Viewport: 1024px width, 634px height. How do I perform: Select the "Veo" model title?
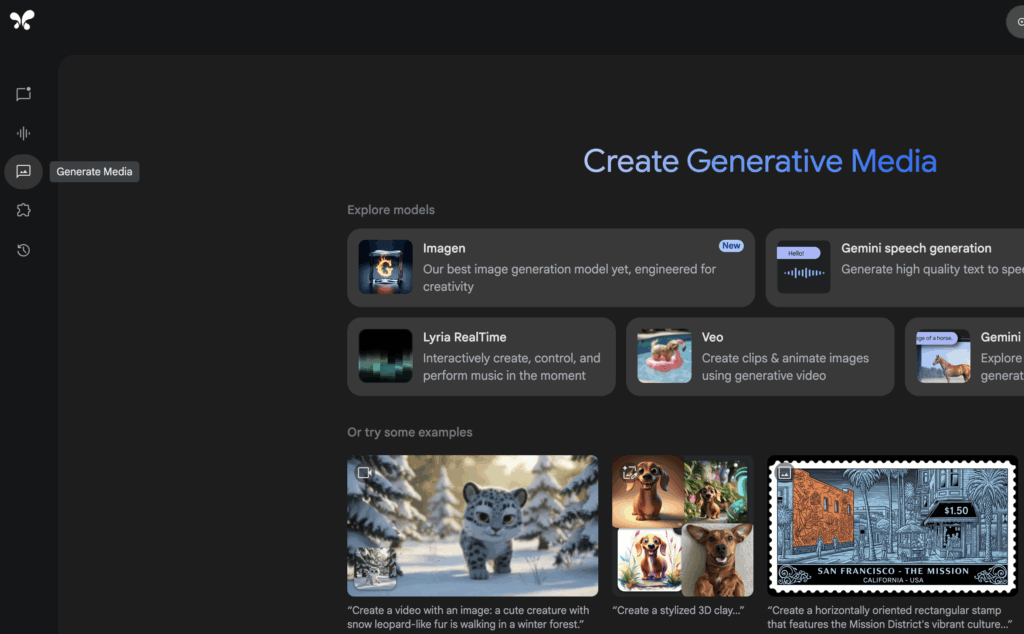712,337
